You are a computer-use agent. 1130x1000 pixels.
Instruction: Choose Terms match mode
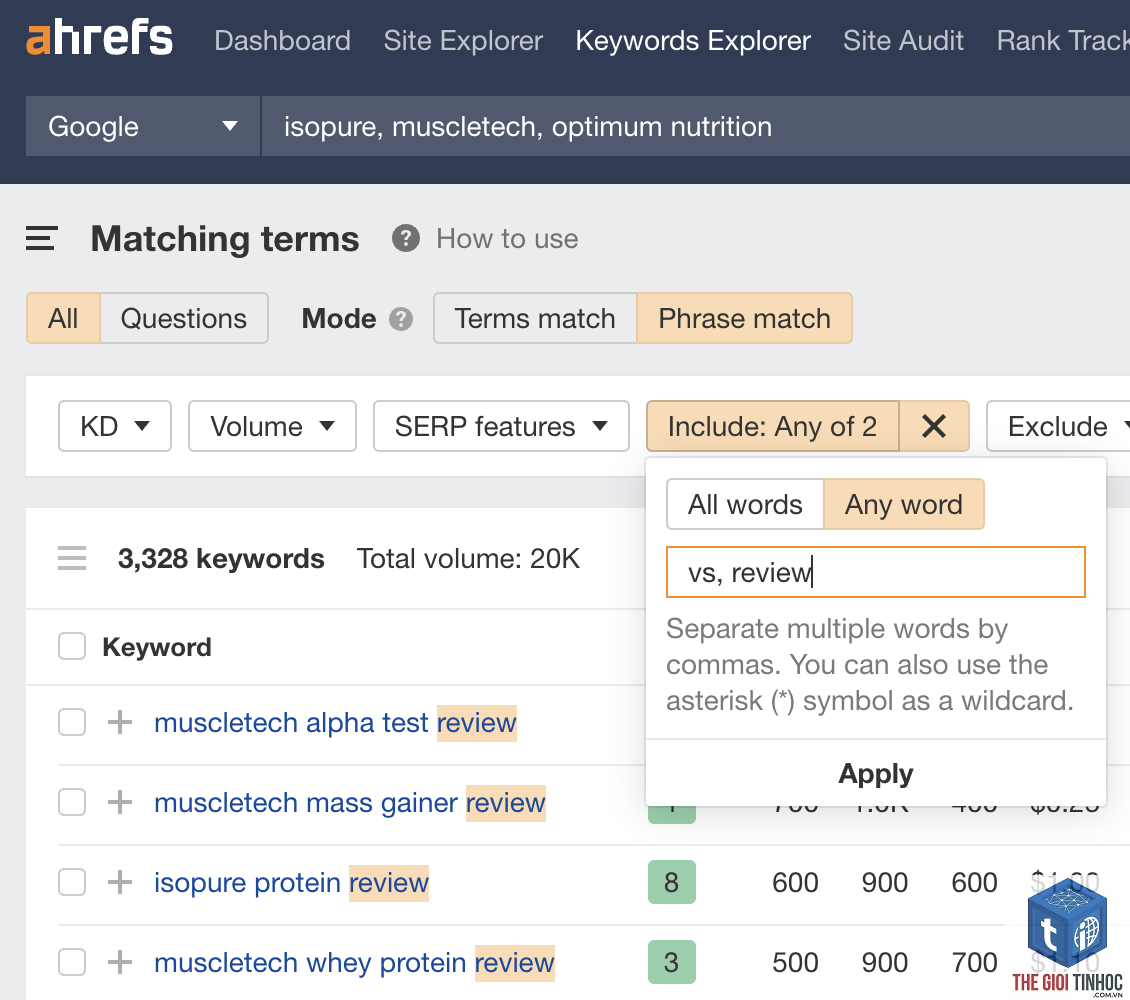(535, 318)
